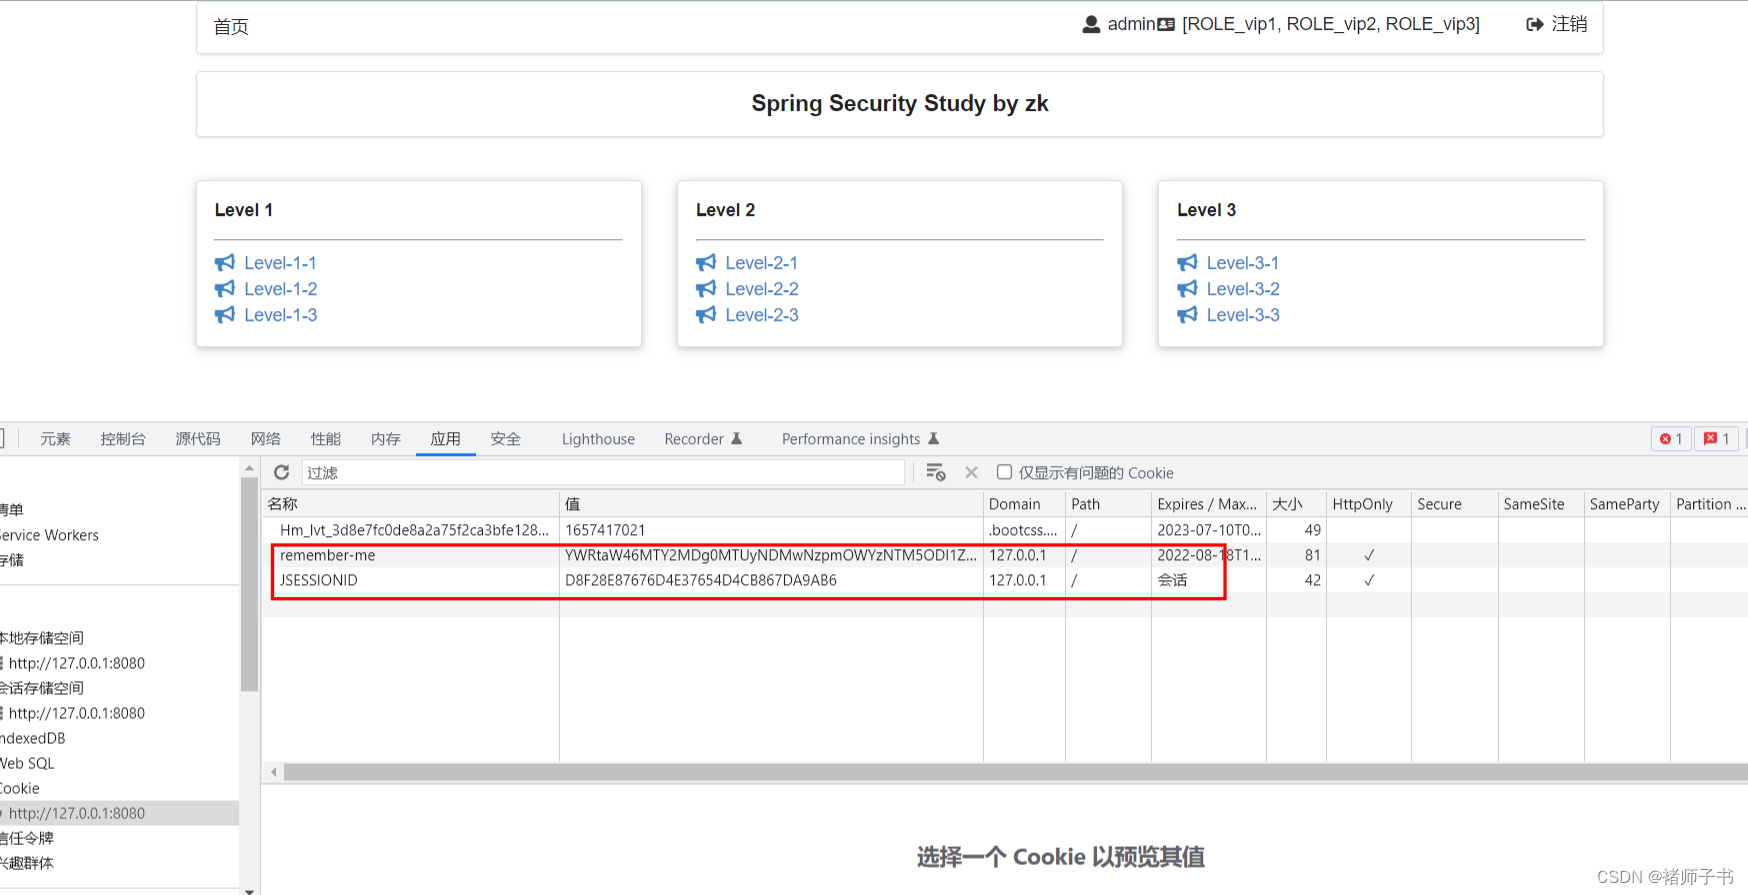Open the Level-3-1 link
Screen dimensions: 1748x895
coord(1243,263)
